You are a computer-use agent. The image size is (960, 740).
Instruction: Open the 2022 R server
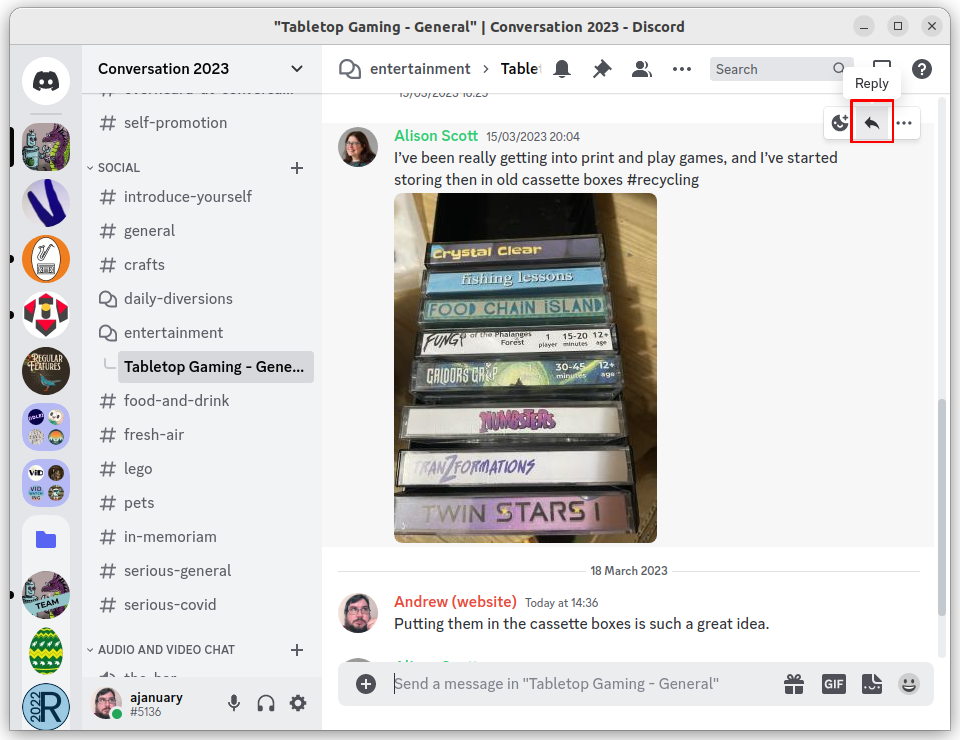pyautogui.click(x=46, y=707)
